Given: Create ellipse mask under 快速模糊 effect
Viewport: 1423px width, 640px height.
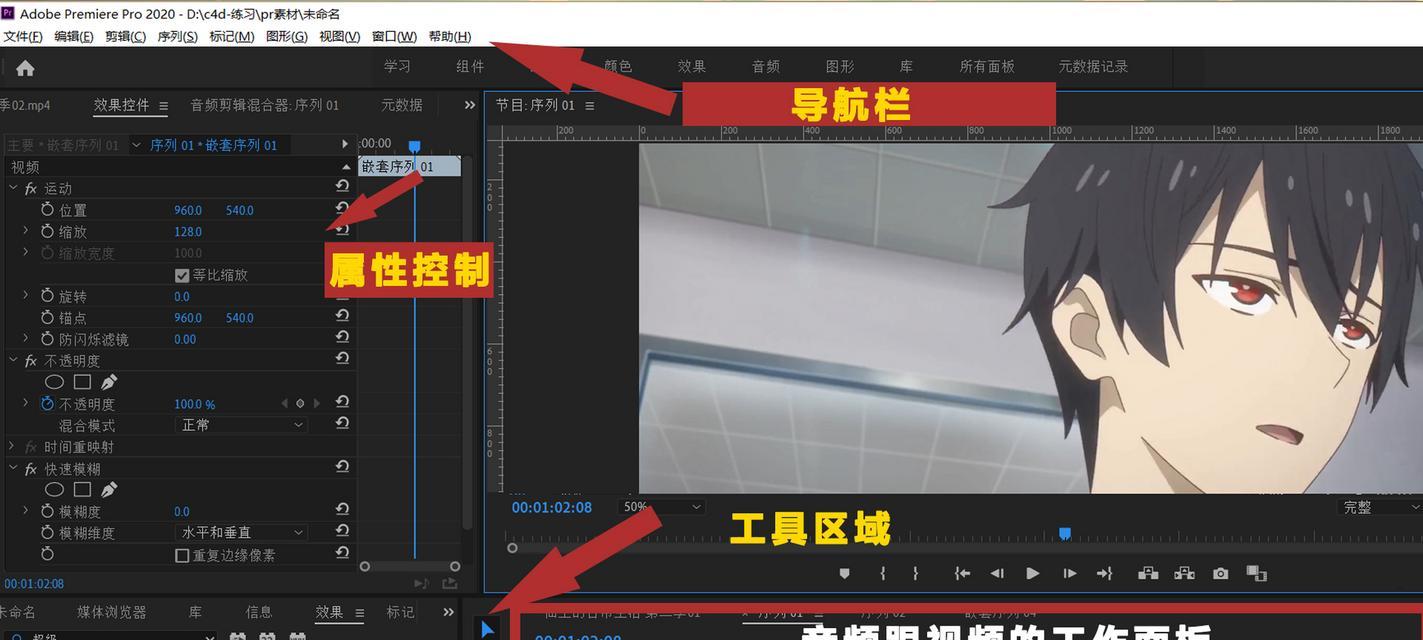Looking at the screenshot, I should click(x=54, y=490).
